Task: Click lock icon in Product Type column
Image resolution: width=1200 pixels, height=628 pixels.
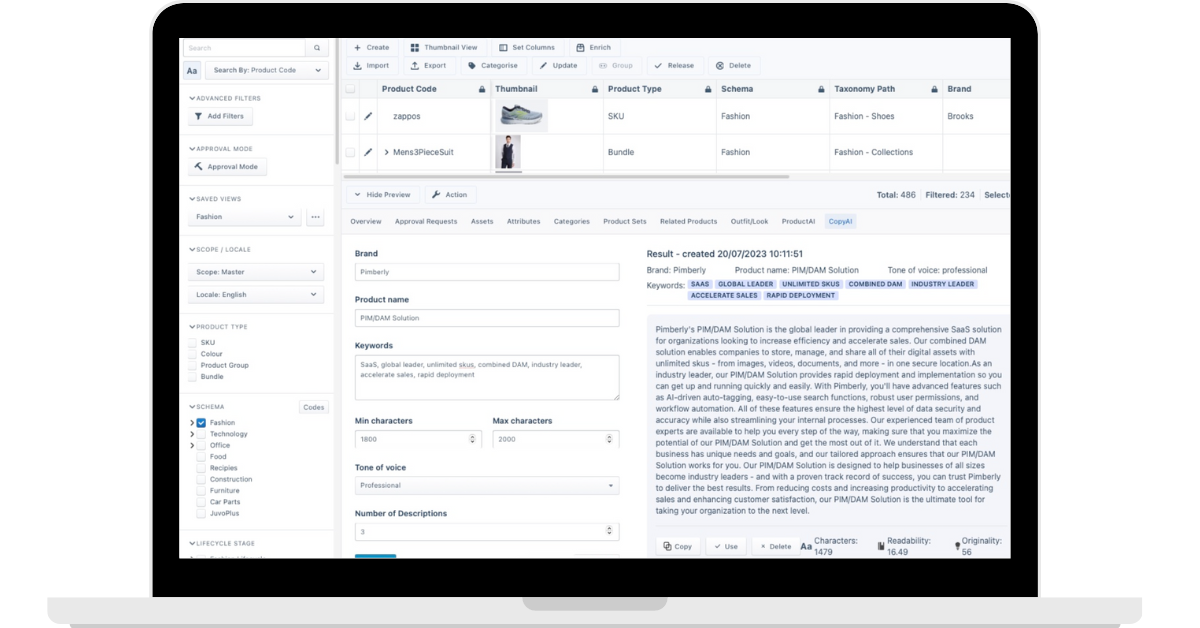Action: tap(707, 89)
